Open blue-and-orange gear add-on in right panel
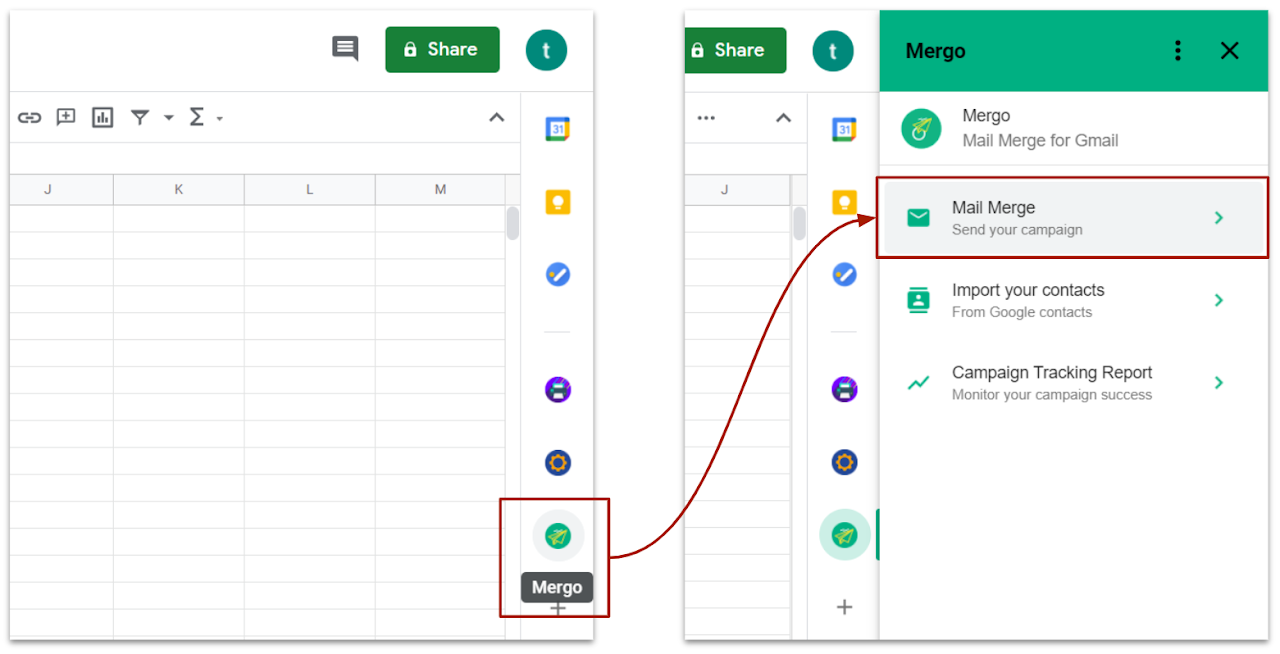The width and height of the screenshot is (1280, 654). click(x=844, y=463)
